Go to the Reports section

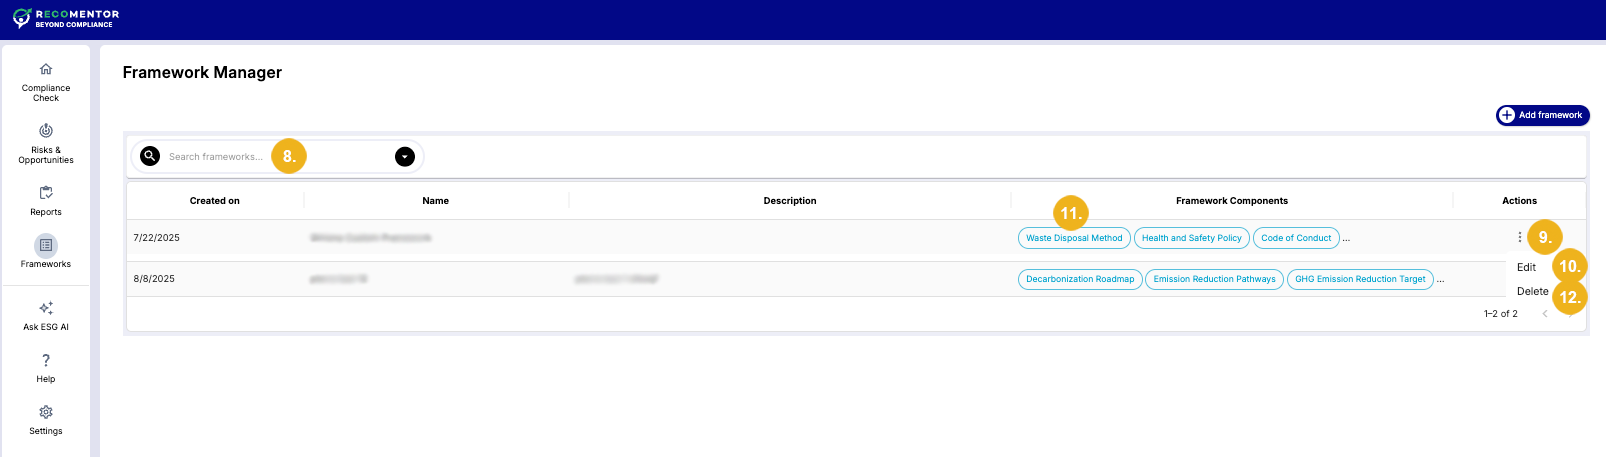point(46,193)
